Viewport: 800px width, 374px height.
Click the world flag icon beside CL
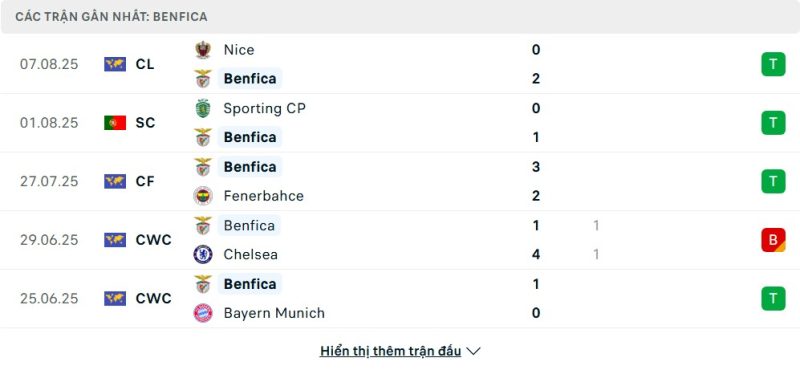[115, 64]
